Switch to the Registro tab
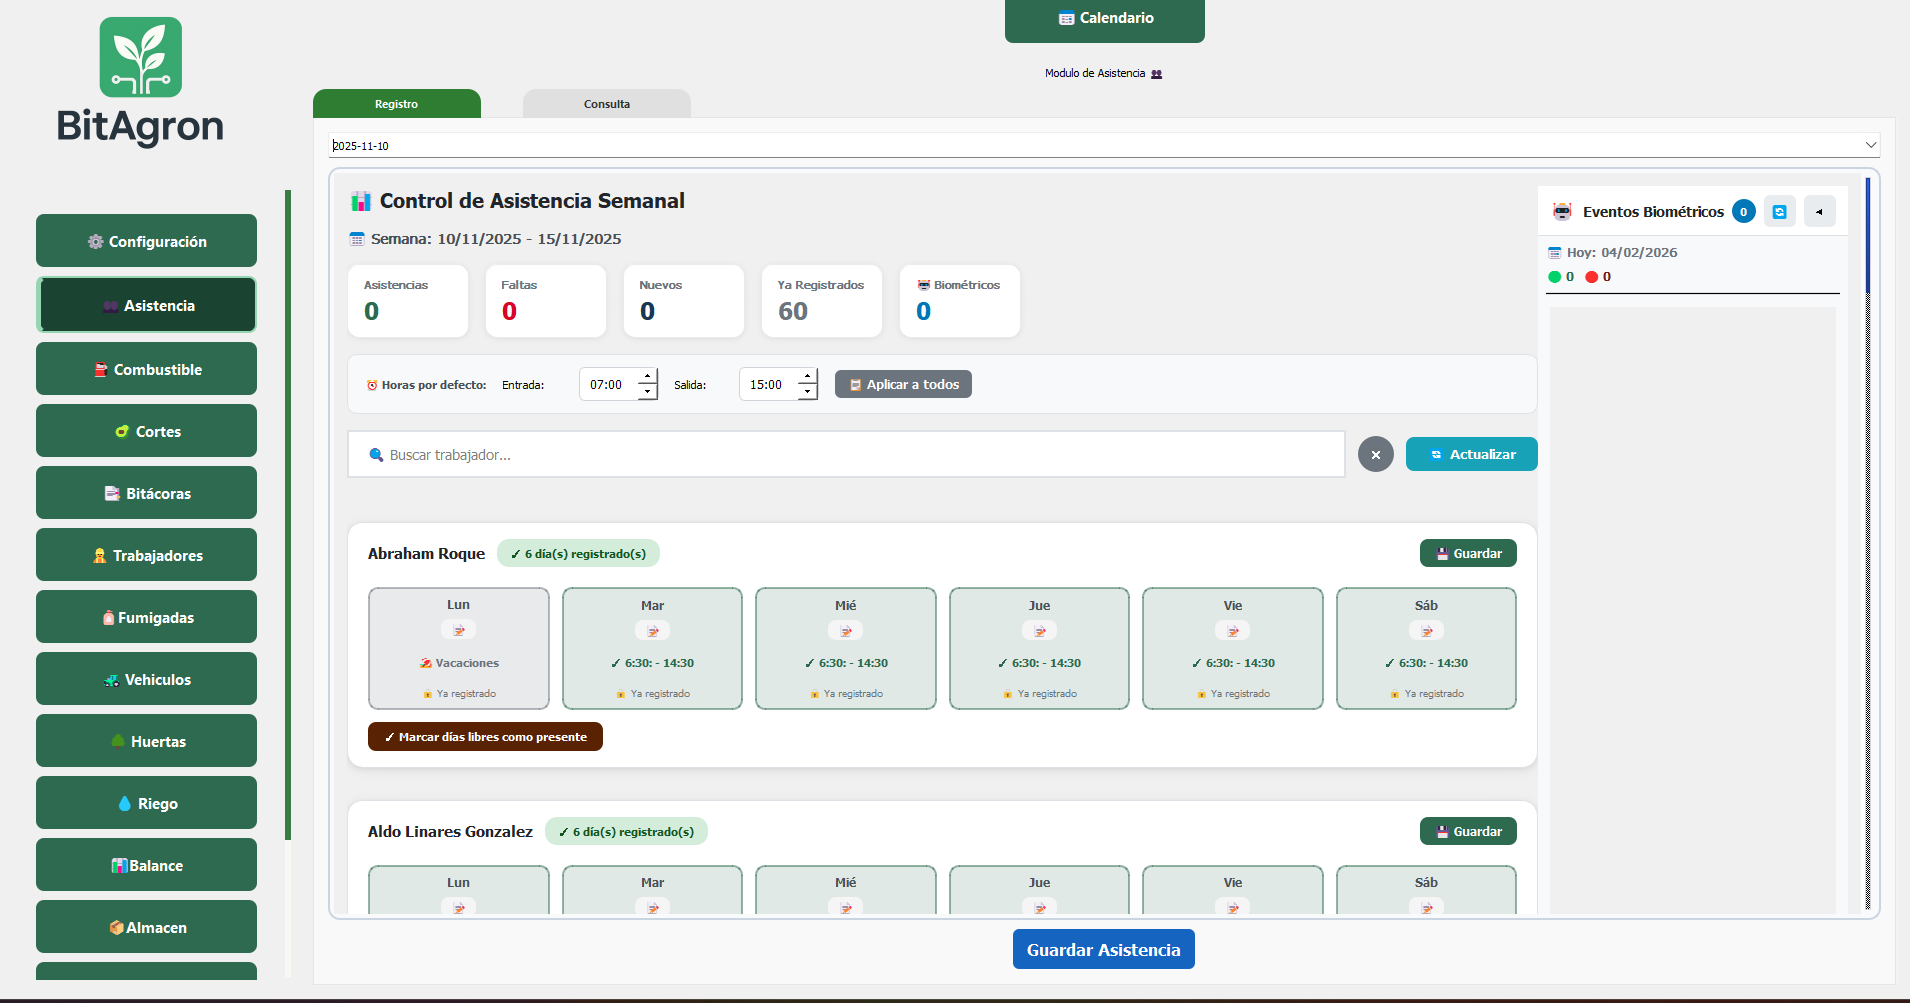The image size is (1910, 1003). (397, 104)
